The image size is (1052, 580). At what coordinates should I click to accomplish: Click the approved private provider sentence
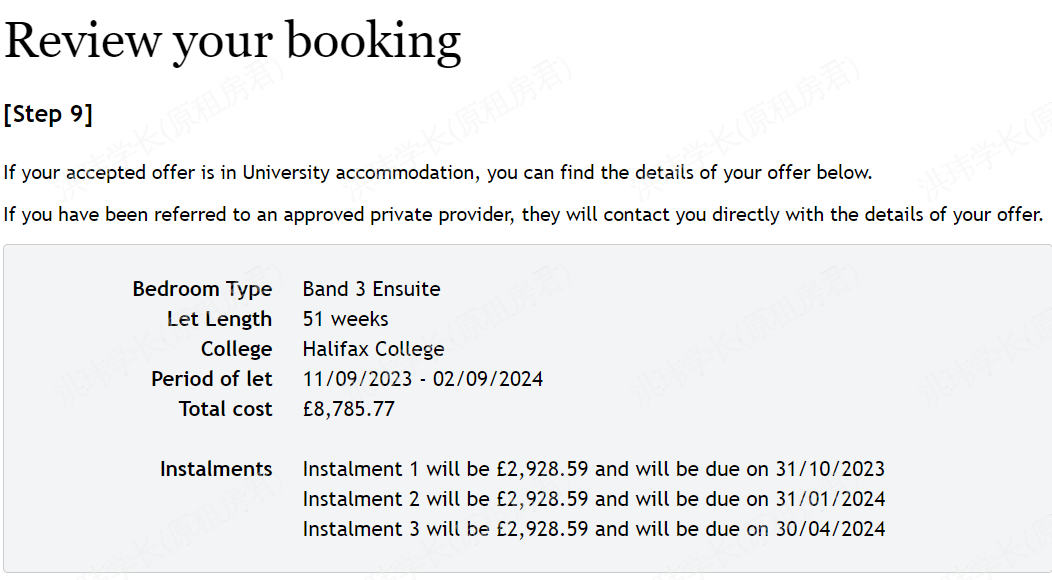[x=523, y=214]
